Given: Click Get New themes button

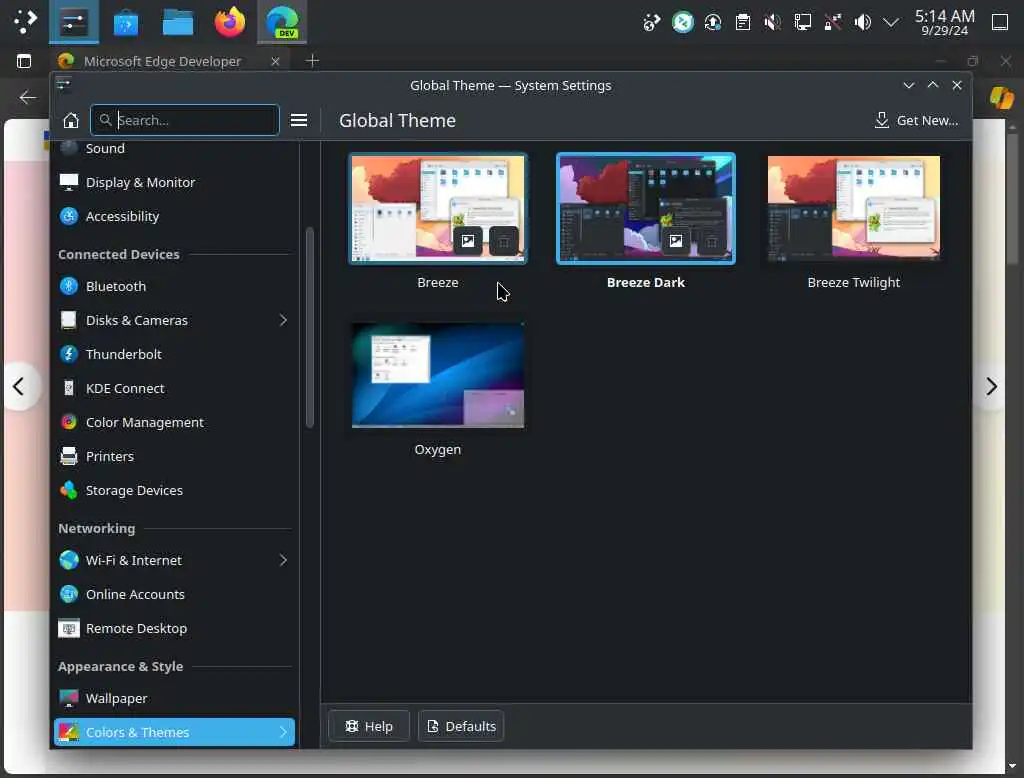Looking at the screenshot, I should click(916, 120).
